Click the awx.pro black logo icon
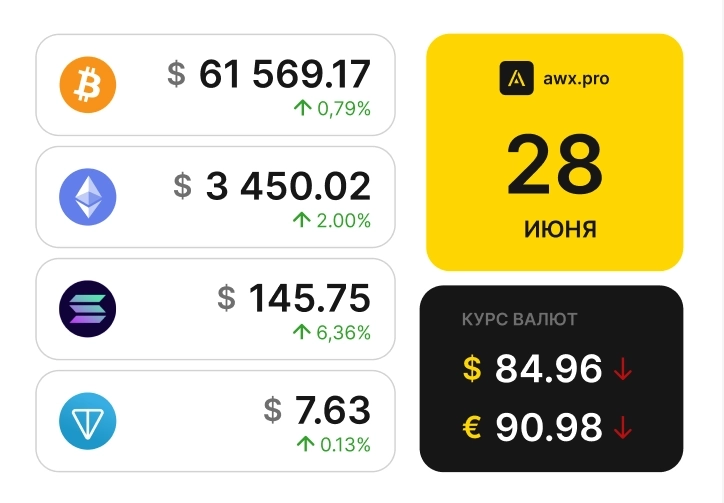Screen dimensions: 724x503 516,77
